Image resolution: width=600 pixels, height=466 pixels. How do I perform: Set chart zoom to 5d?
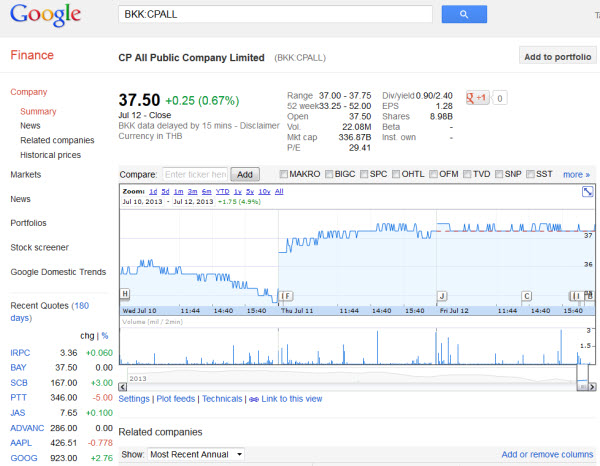click(165, 191)
